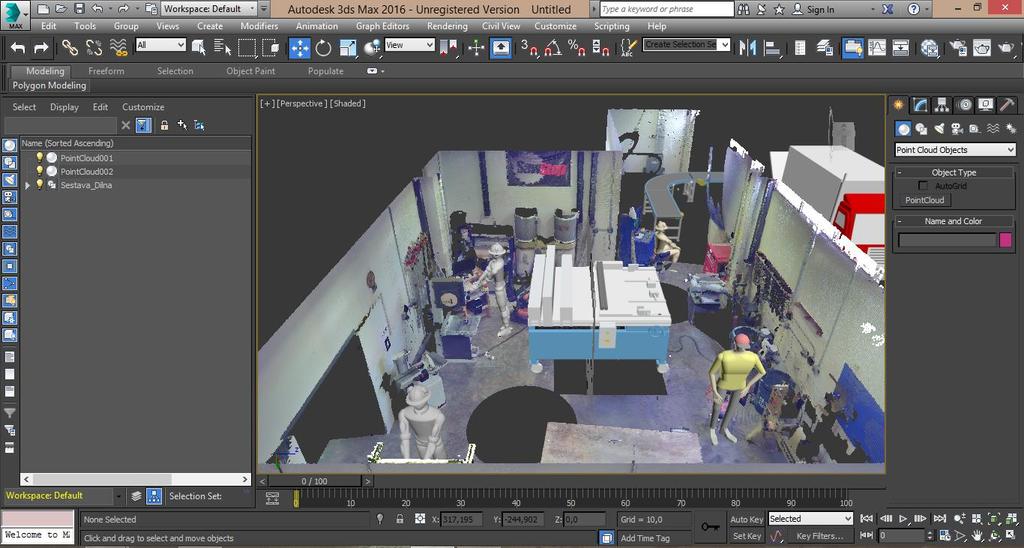Activate the Select and Move tool
1024x548 pixels.
click(x=300, y=48)
